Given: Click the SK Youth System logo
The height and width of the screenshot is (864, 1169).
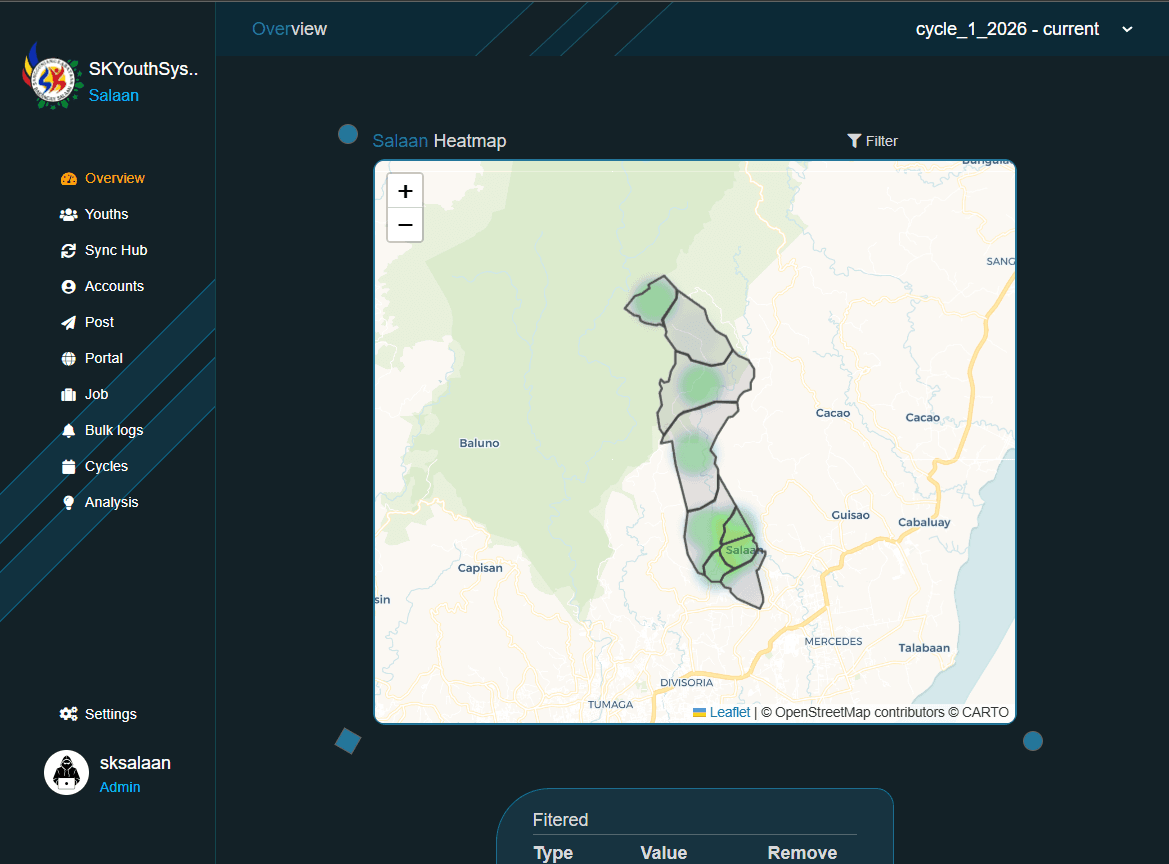Looking at the screenshot, I should point(51,78).
